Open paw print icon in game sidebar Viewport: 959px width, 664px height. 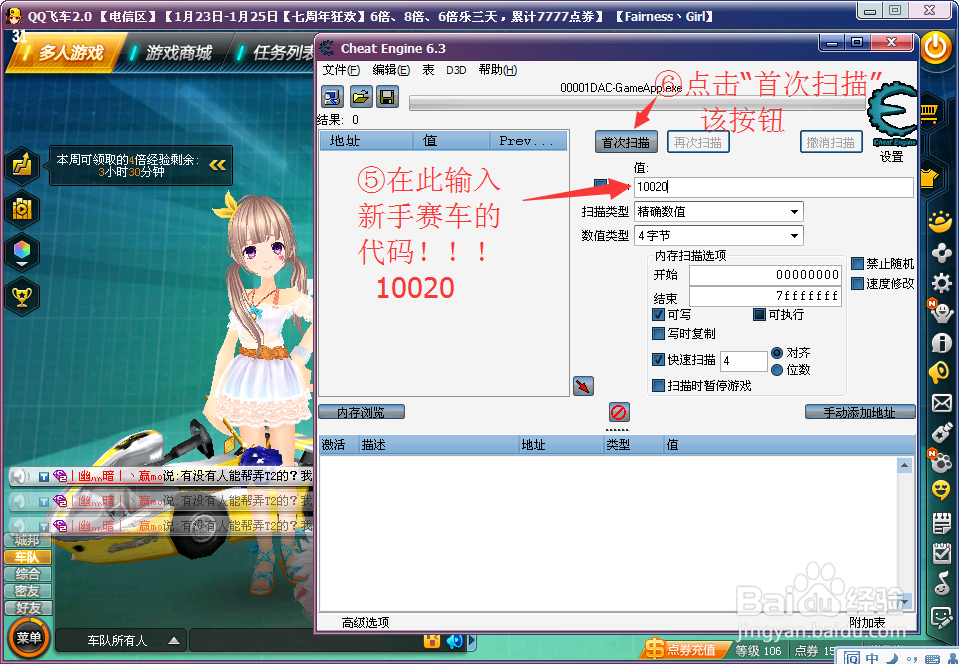click(x=941, y=462)
